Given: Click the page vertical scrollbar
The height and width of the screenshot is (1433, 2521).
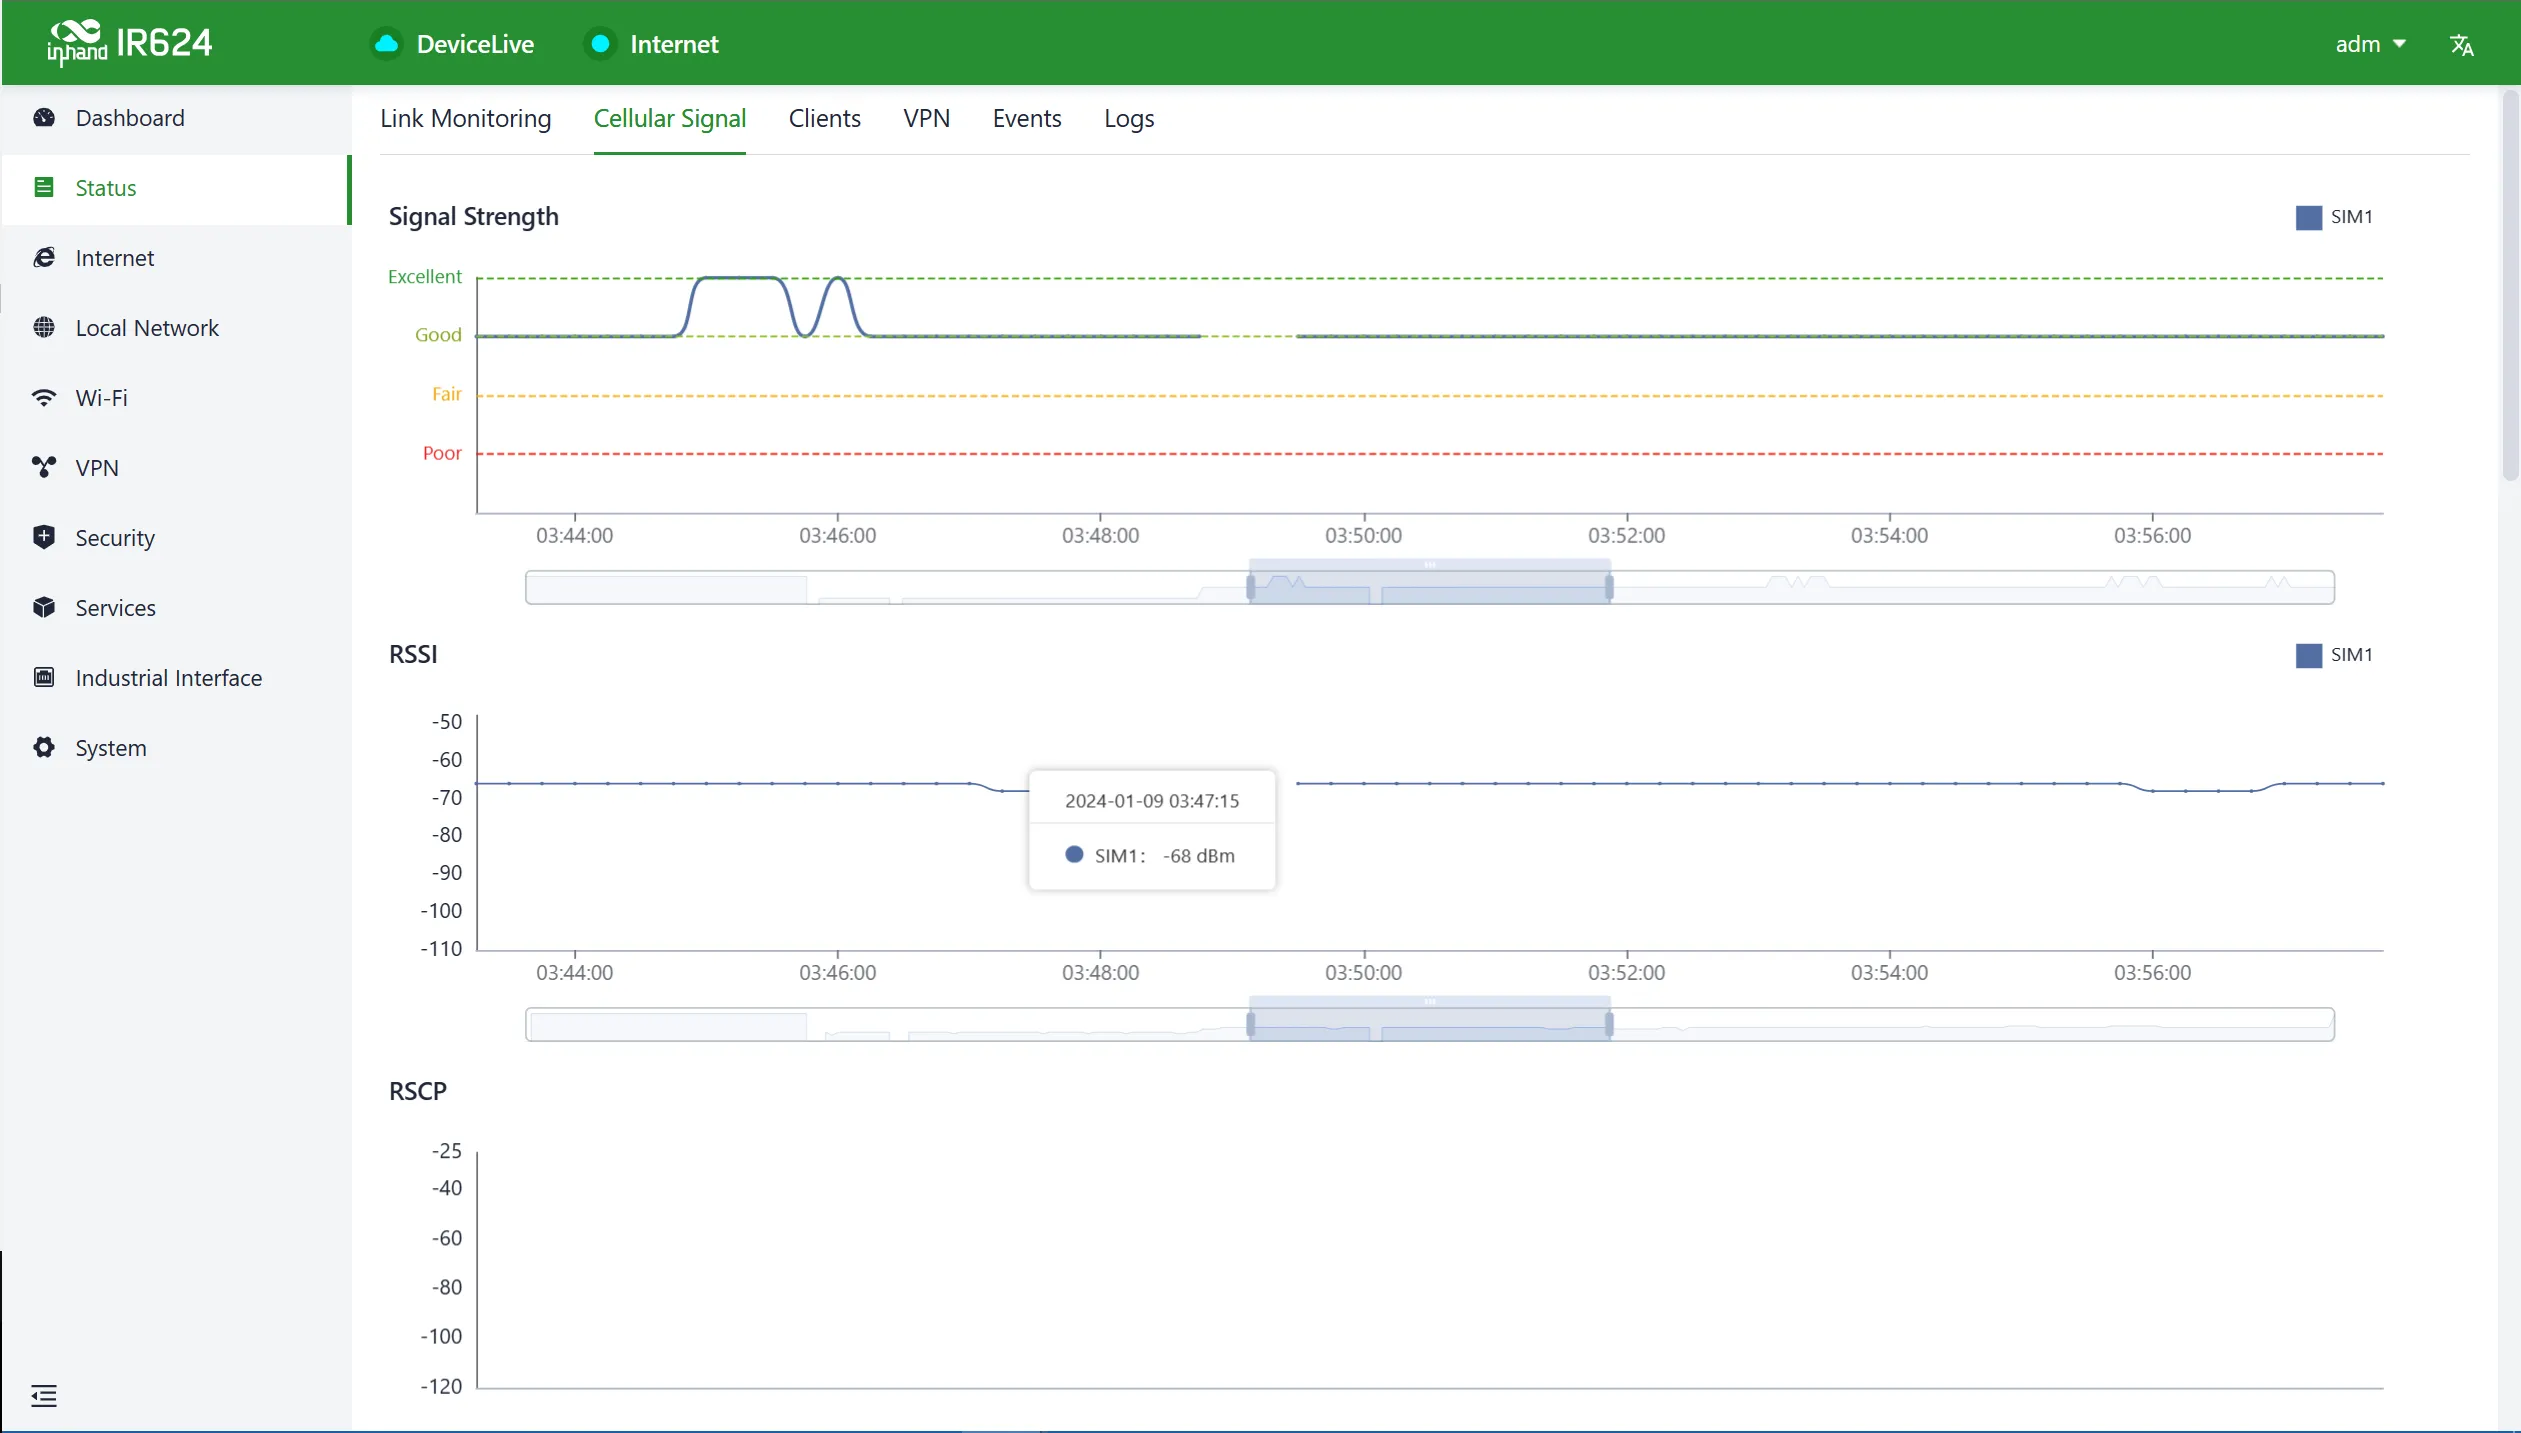Looking at the screenshot, I should [2510, 285].
